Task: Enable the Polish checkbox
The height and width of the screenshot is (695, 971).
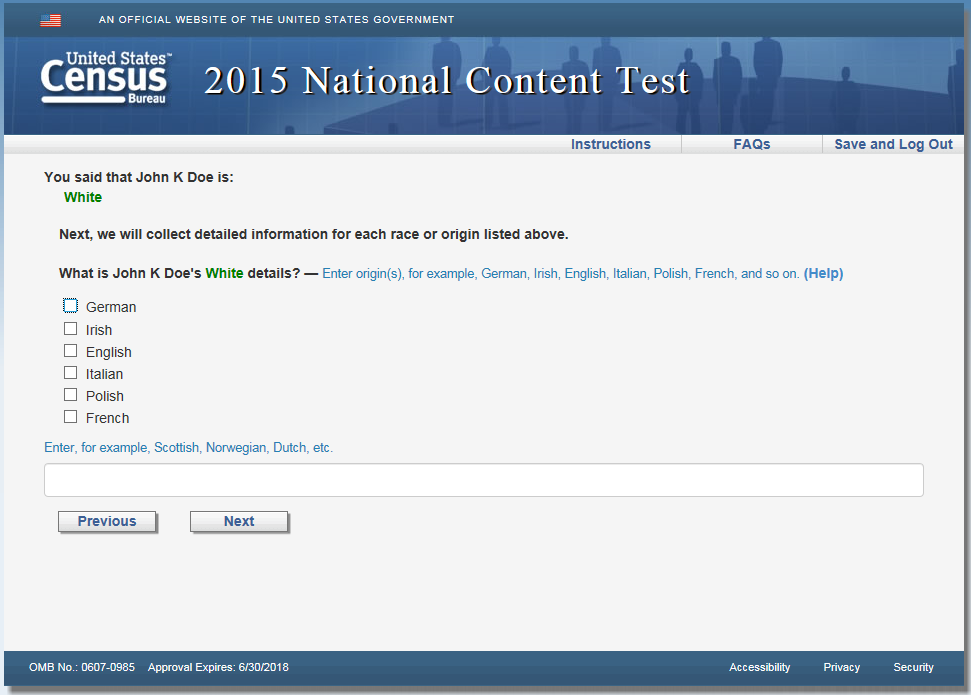Action: 71,395
